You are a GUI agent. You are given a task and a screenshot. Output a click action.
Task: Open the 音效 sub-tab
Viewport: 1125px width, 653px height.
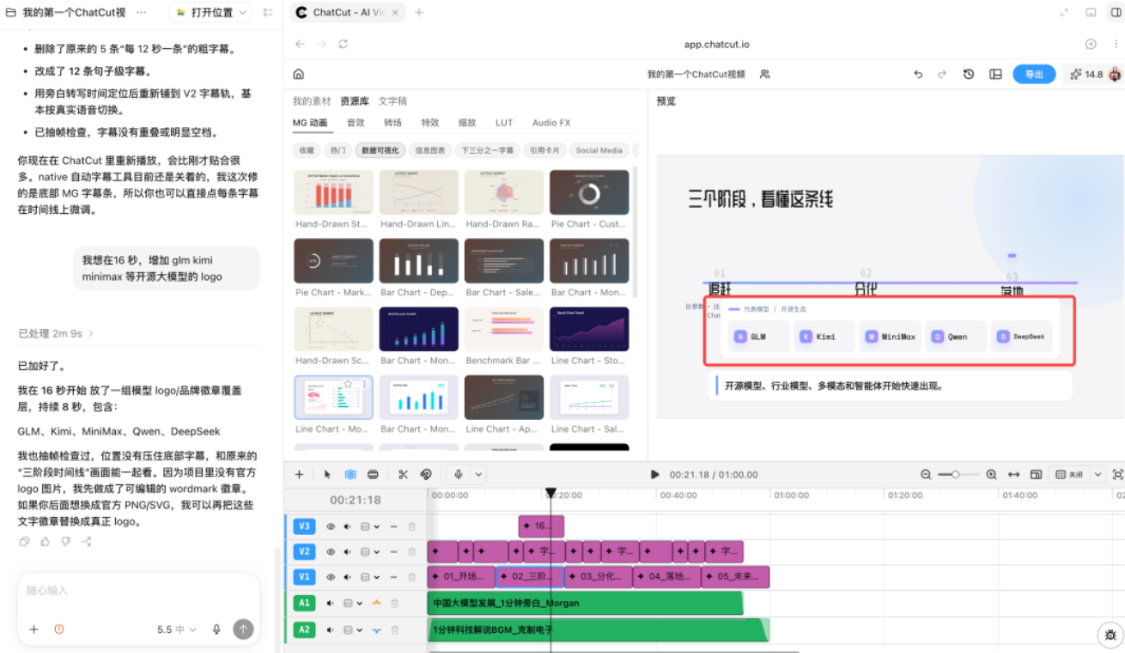(x=355, y=123)
